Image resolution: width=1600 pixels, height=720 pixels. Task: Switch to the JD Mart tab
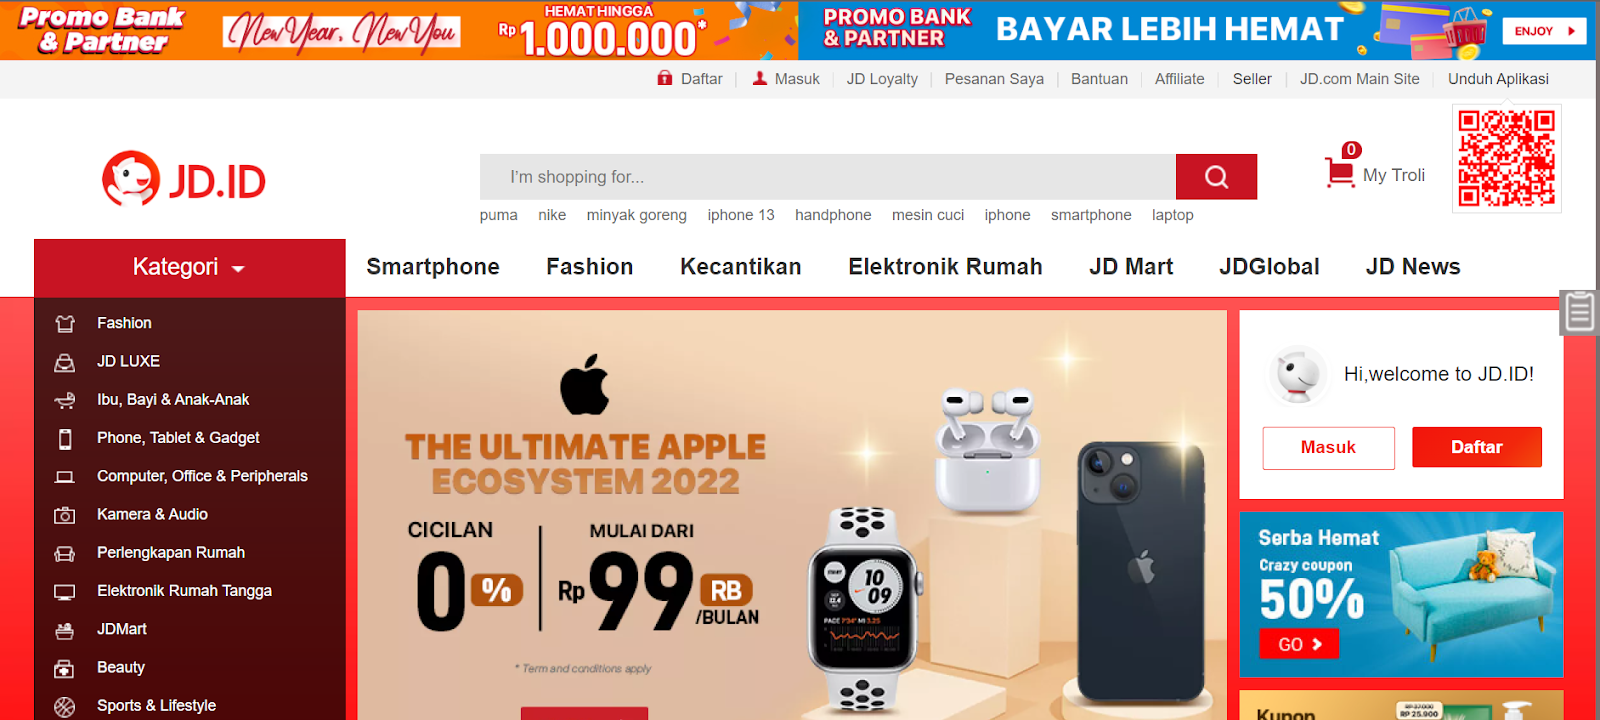click(x=1131, y=267)
